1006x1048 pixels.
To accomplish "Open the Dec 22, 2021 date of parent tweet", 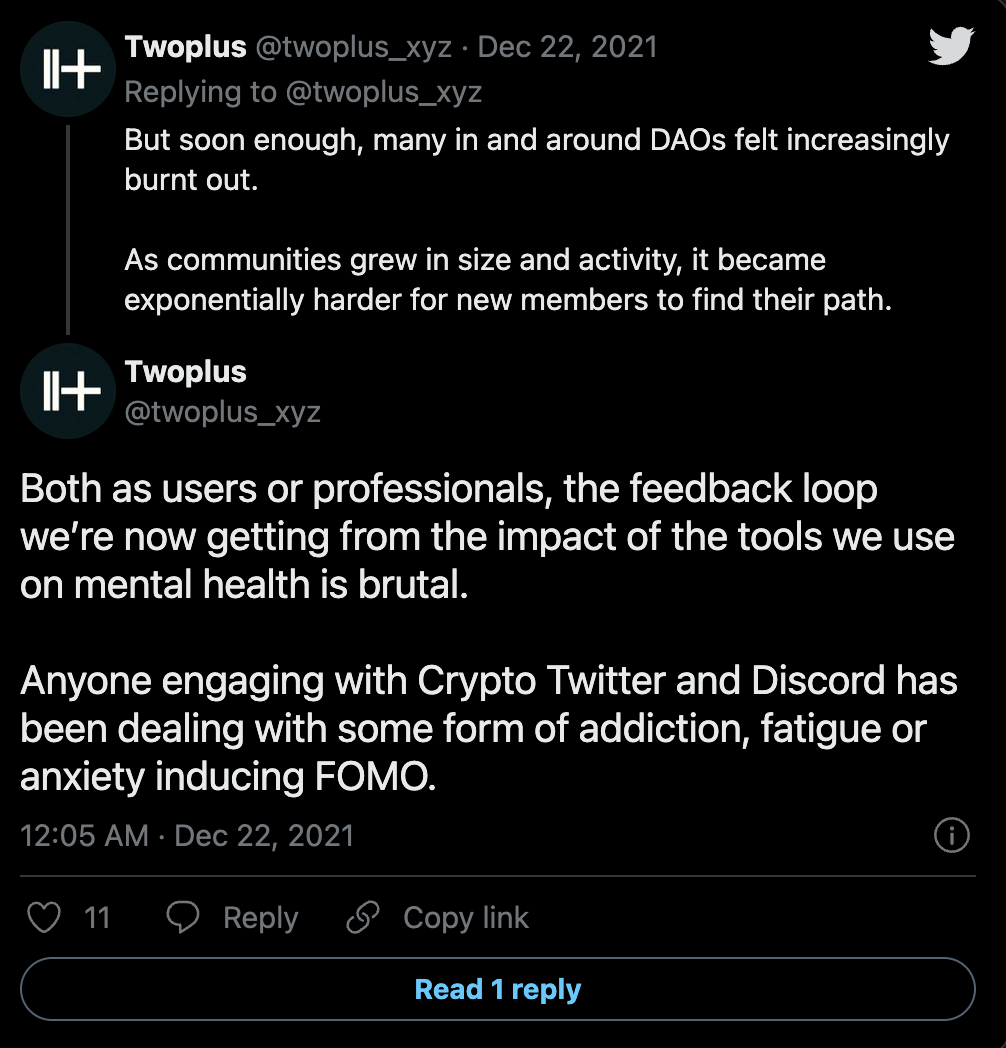I will [x=568, y=47].
